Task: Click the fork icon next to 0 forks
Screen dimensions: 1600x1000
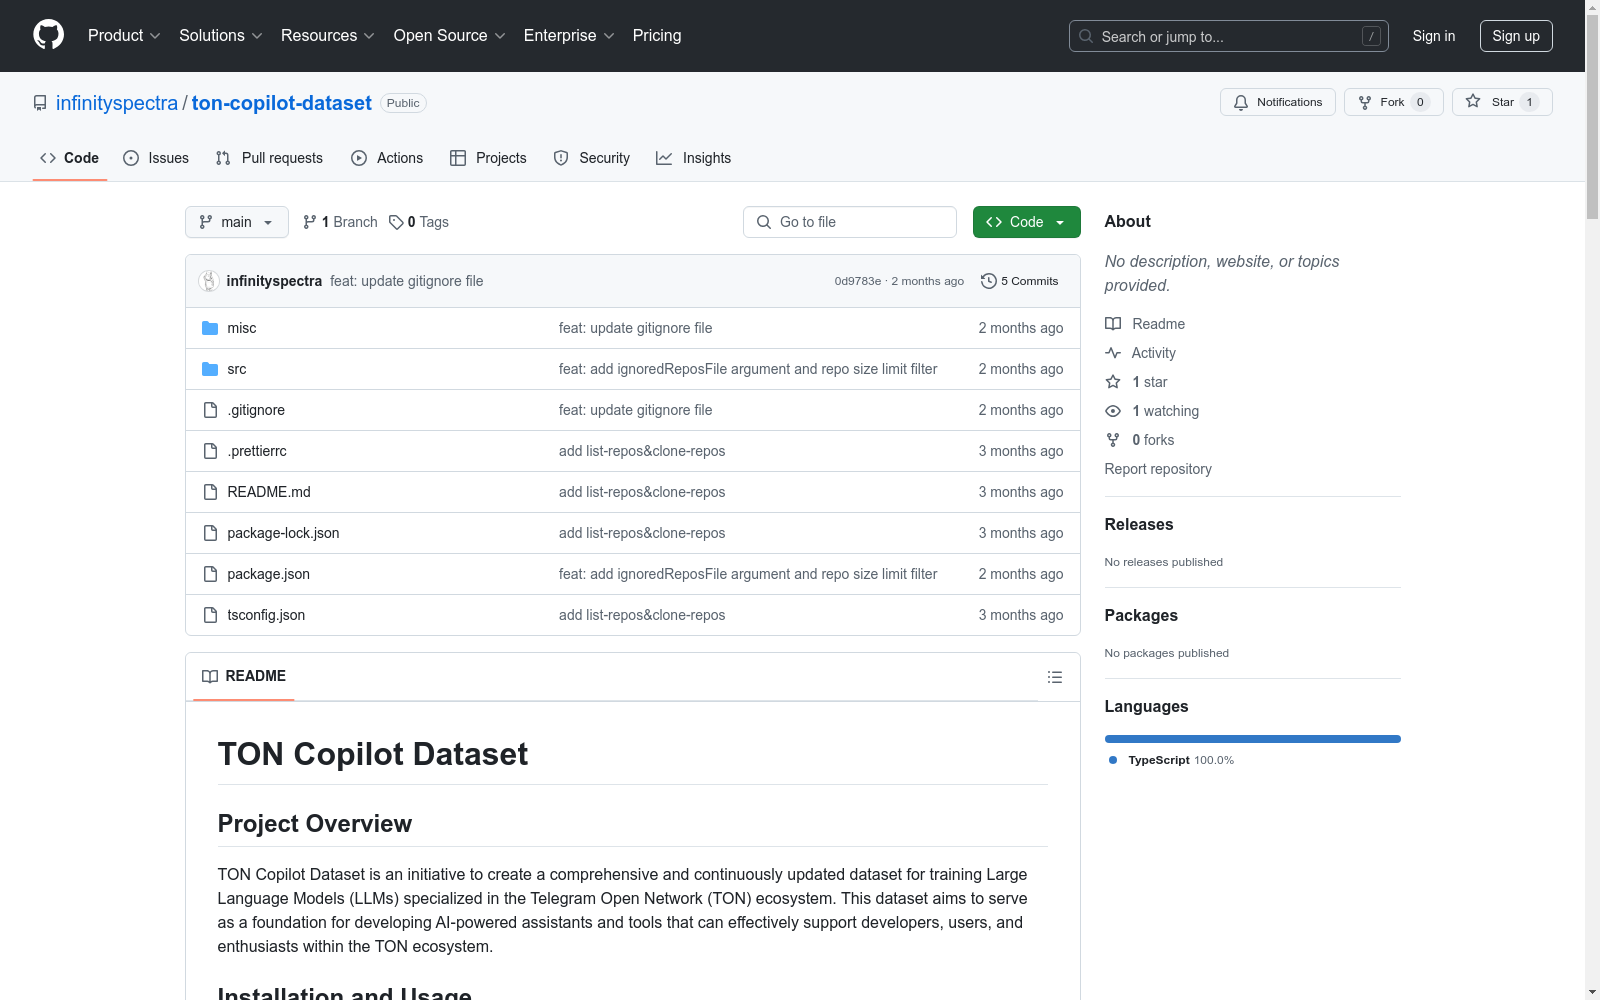Action: (1113, 440)
